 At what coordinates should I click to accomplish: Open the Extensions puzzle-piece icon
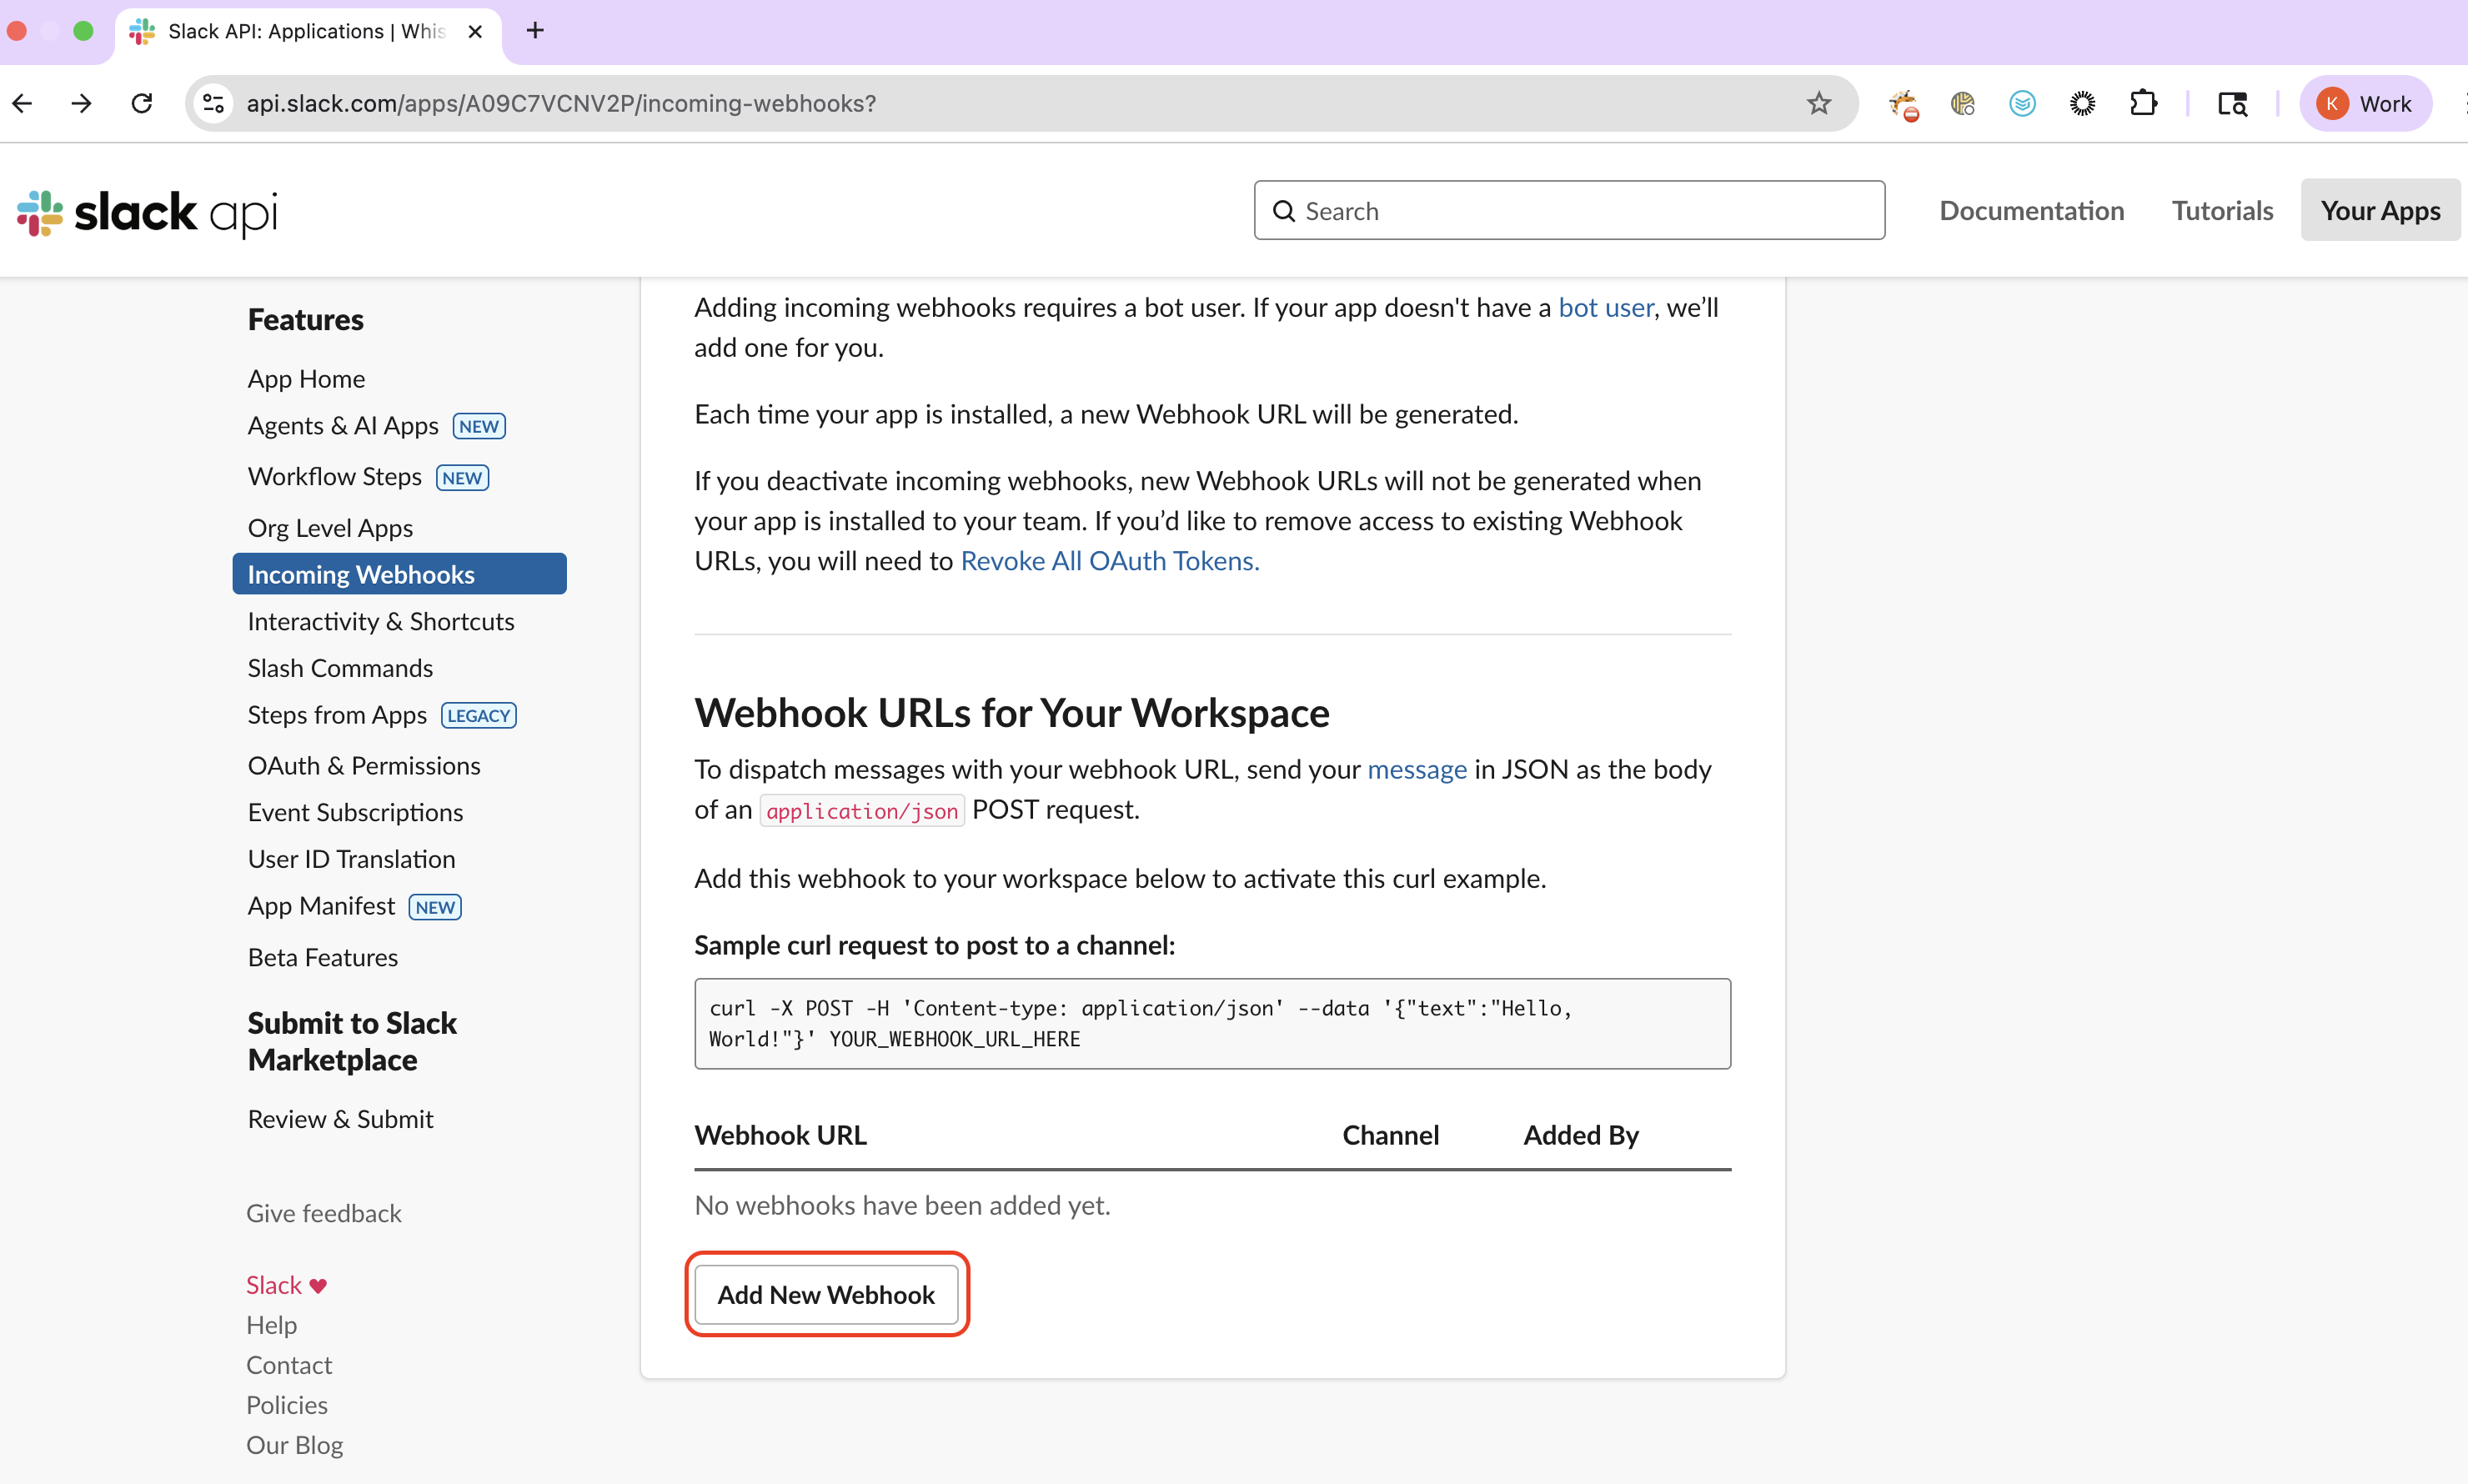[2142, 103]
